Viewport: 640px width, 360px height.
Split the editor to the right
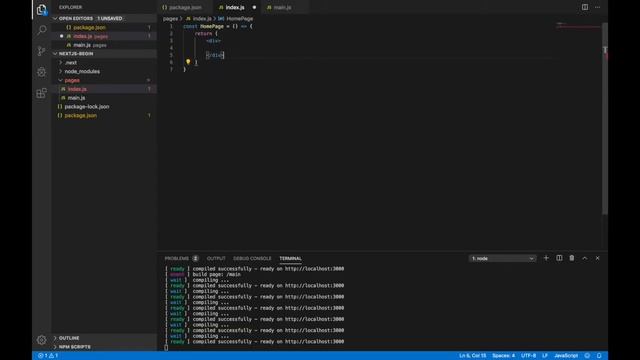pos(585,7)
